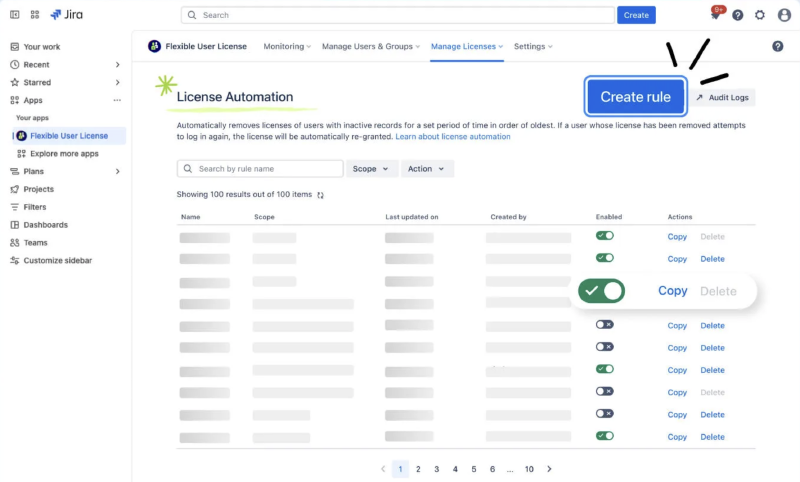This screenshot has height=482, width=800.
Task: Follow the Learn about license automation link
Action: pos(452,136)
